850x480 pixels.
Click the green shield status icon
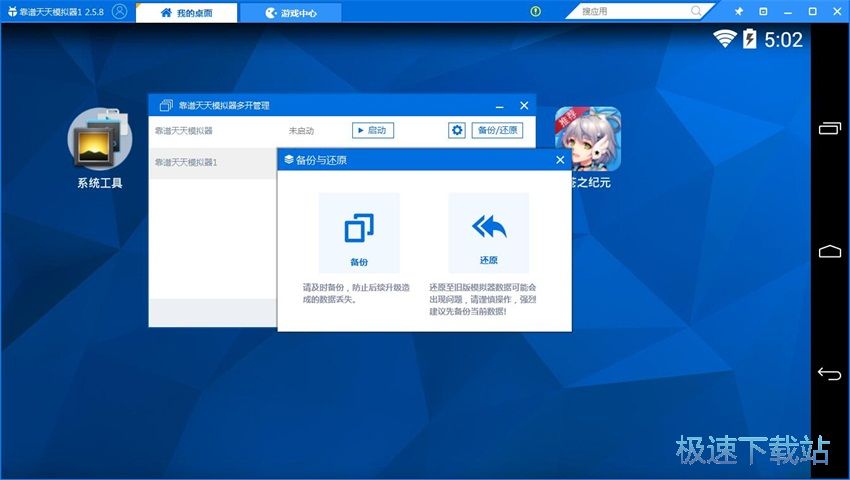click(x=536, y=11)
